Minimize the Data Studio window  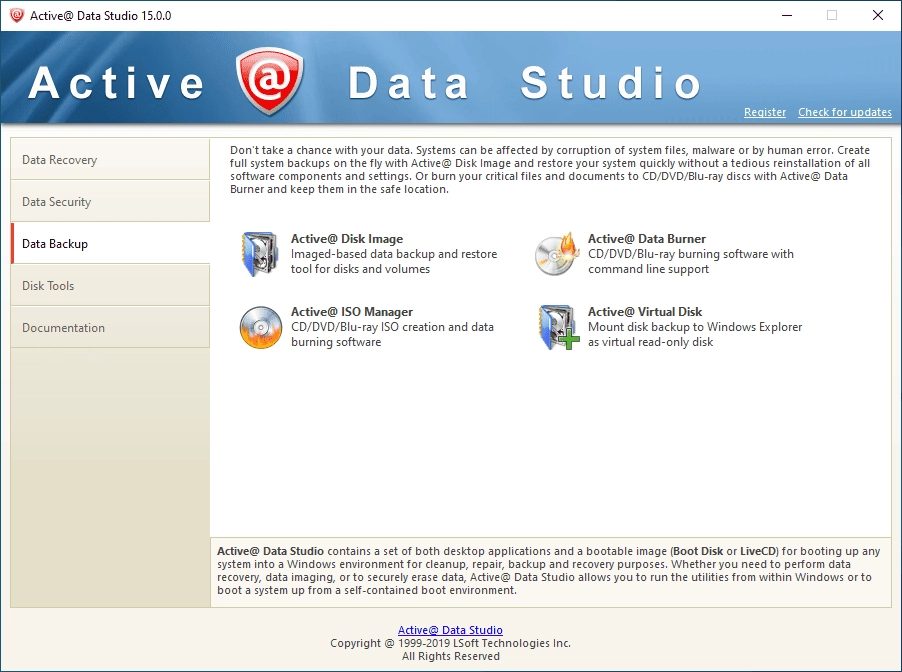click(787, 16)
